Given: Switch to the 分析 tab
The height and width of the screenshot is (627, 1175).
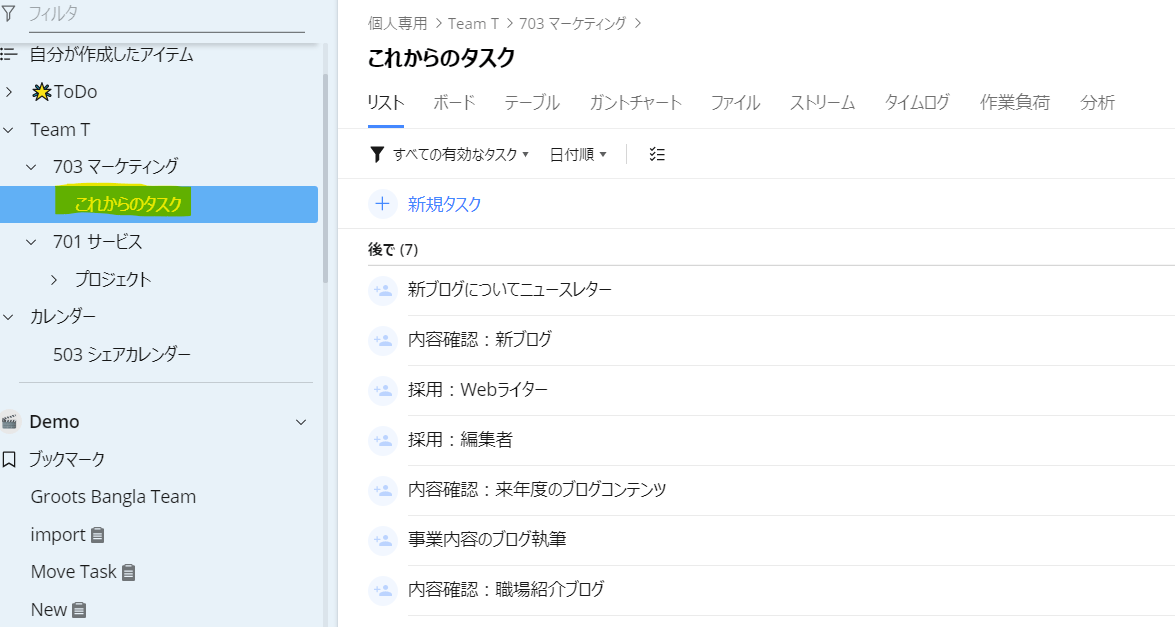Looking at the screenshot, I should coord(1097,103).
